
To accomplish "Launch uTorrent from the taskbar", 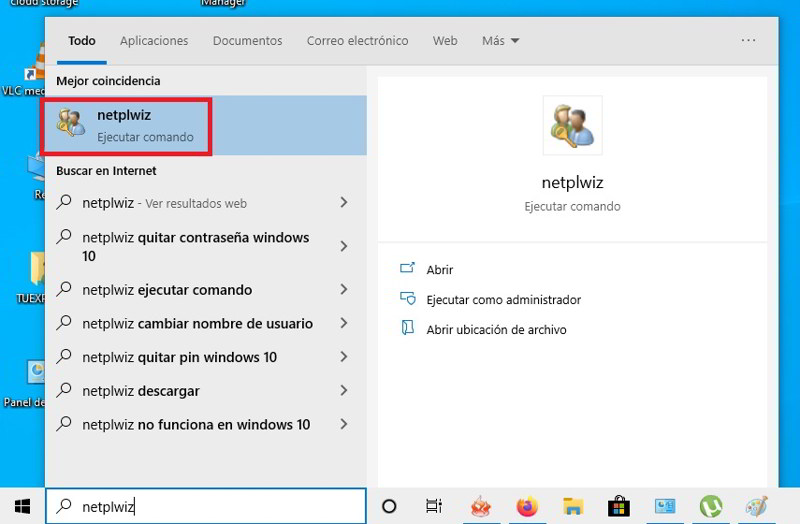I will (711, 506).
